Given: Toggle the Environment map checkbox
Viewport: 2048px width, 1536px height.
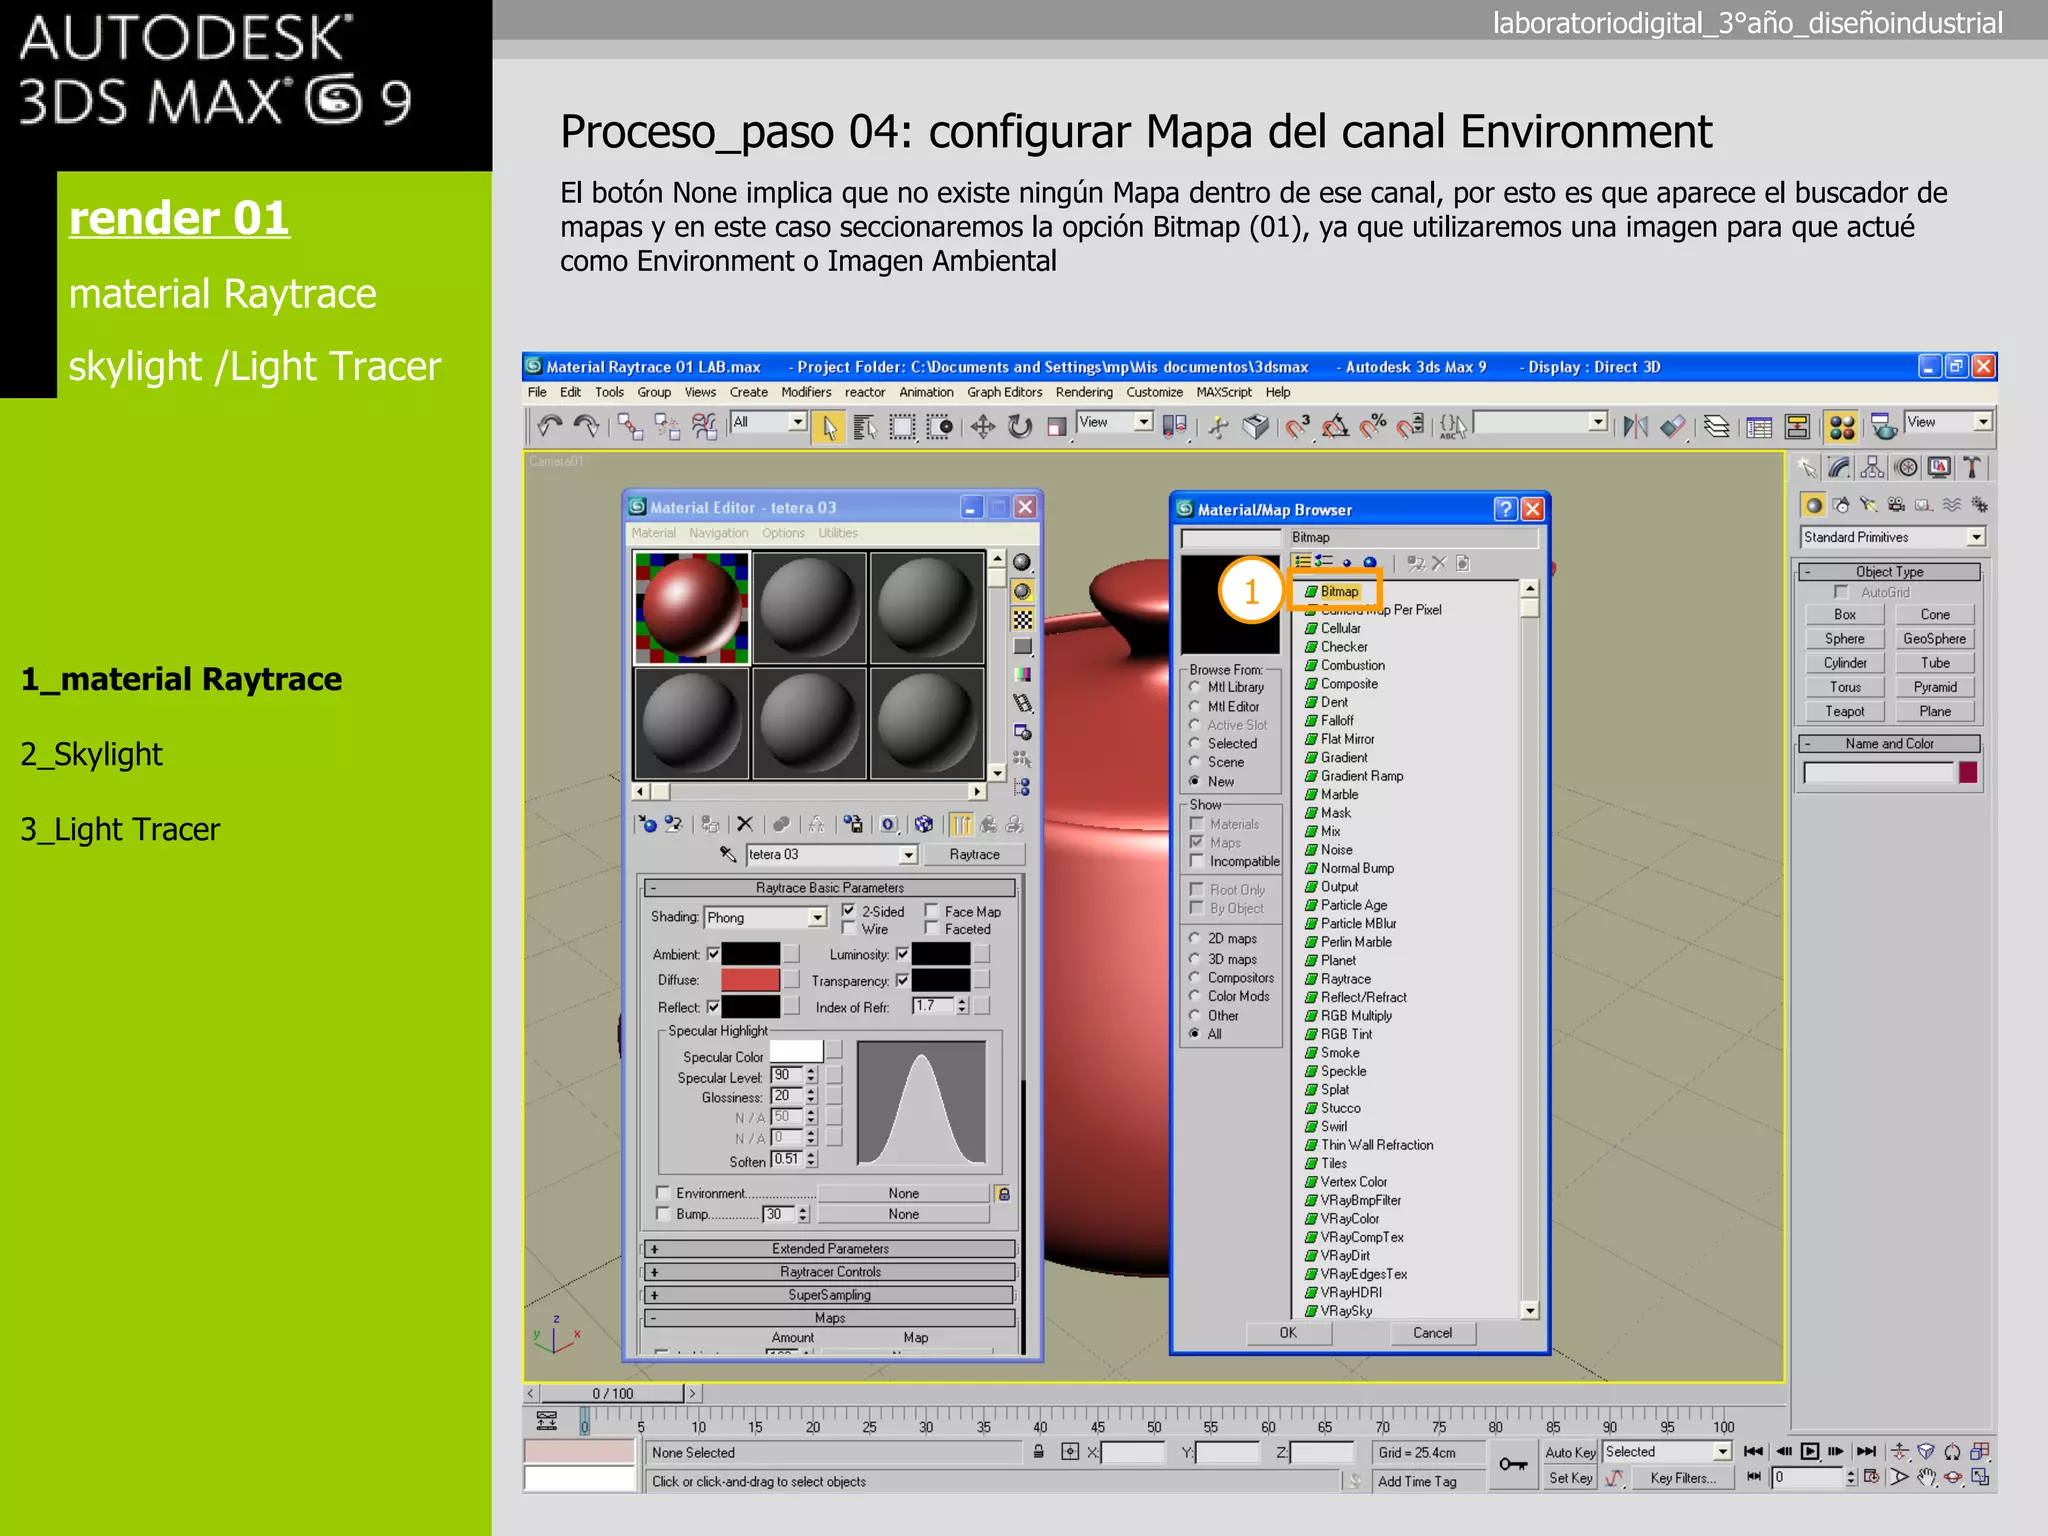Looking at the screenshot, I should (x=662, y=1193).
